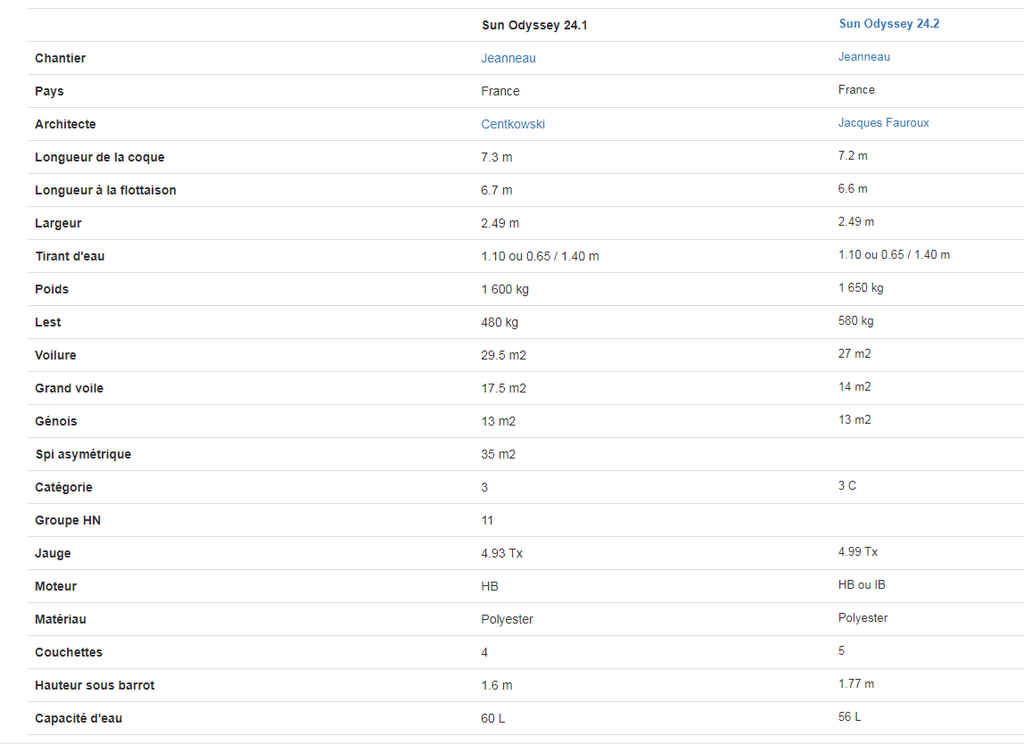Open the Centkowski architect link
Viewport: 1024px width, 744px height.
[x=513, y=124]
